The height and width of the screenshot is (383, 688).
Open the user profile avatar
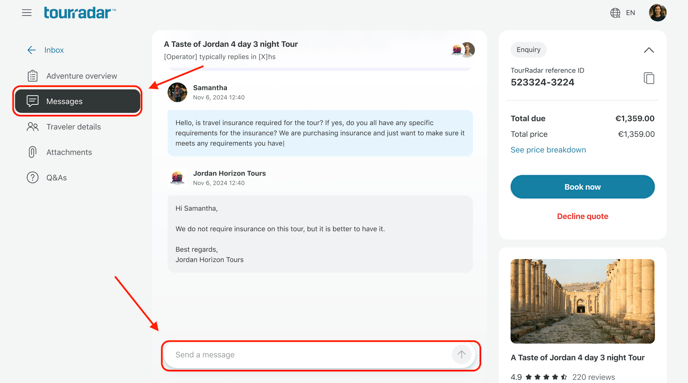point(657,12)
